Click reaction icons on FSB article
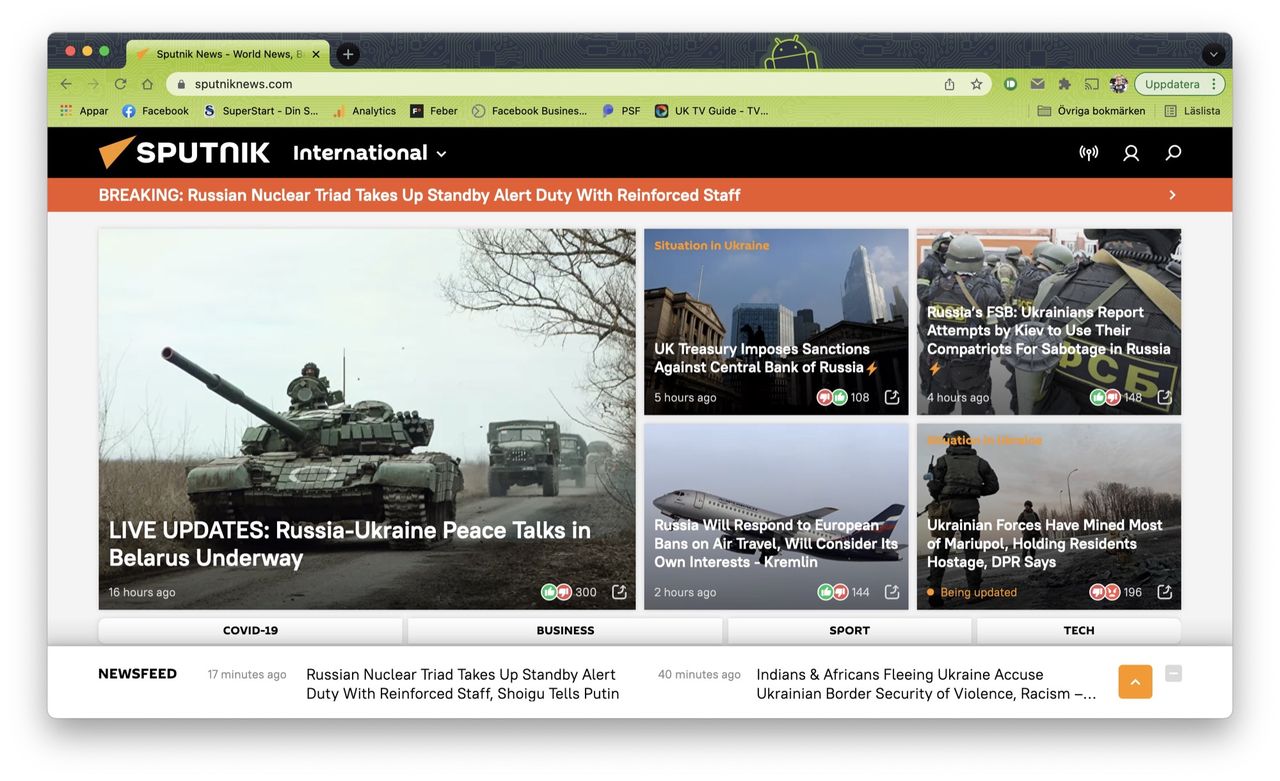The height and width of the screenshot is (781, 1280). pos(1105,397)
